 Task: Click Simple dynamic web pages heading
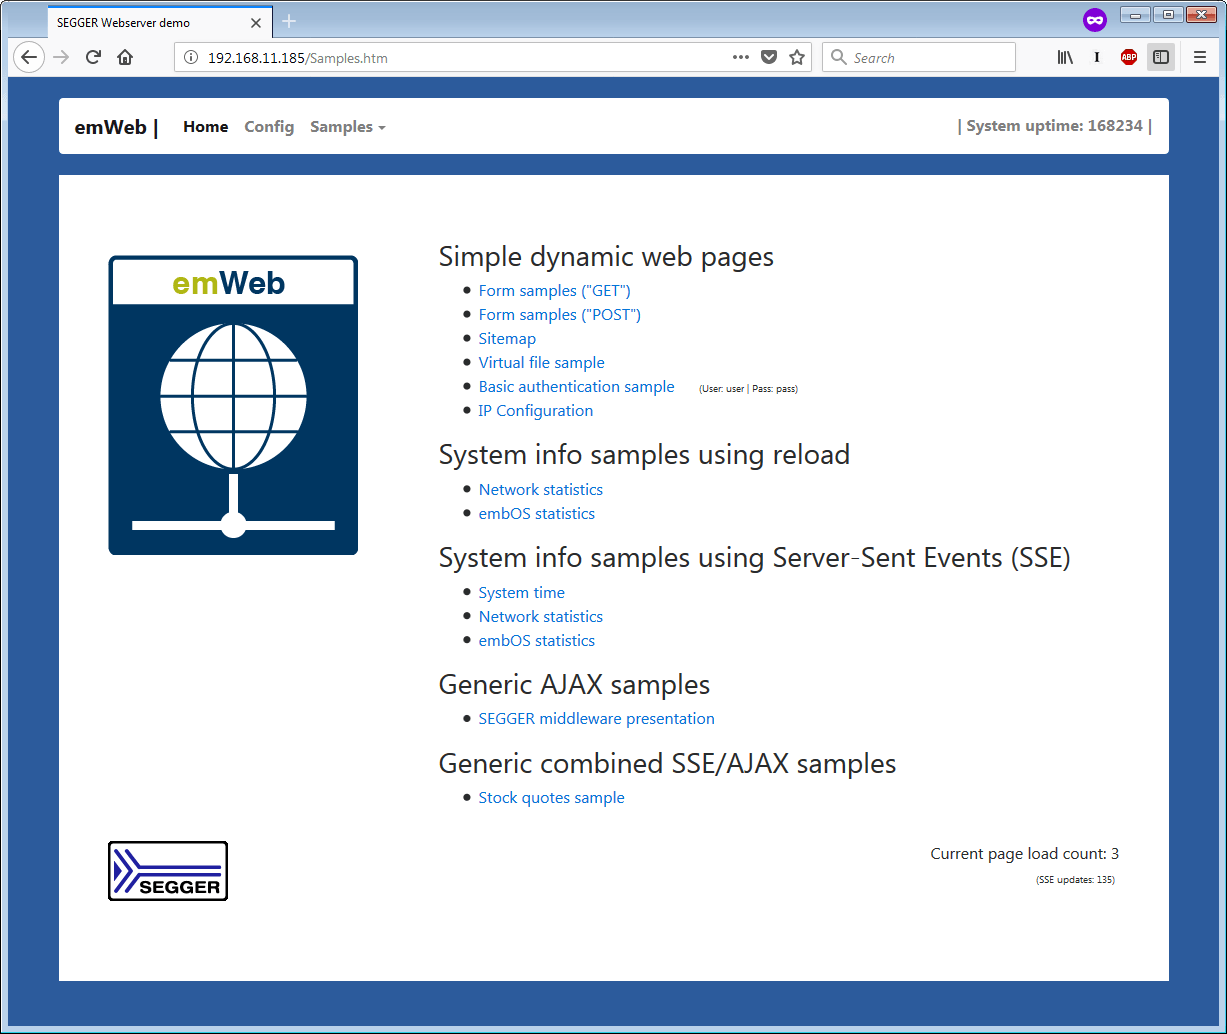click(x=606, y=257)
